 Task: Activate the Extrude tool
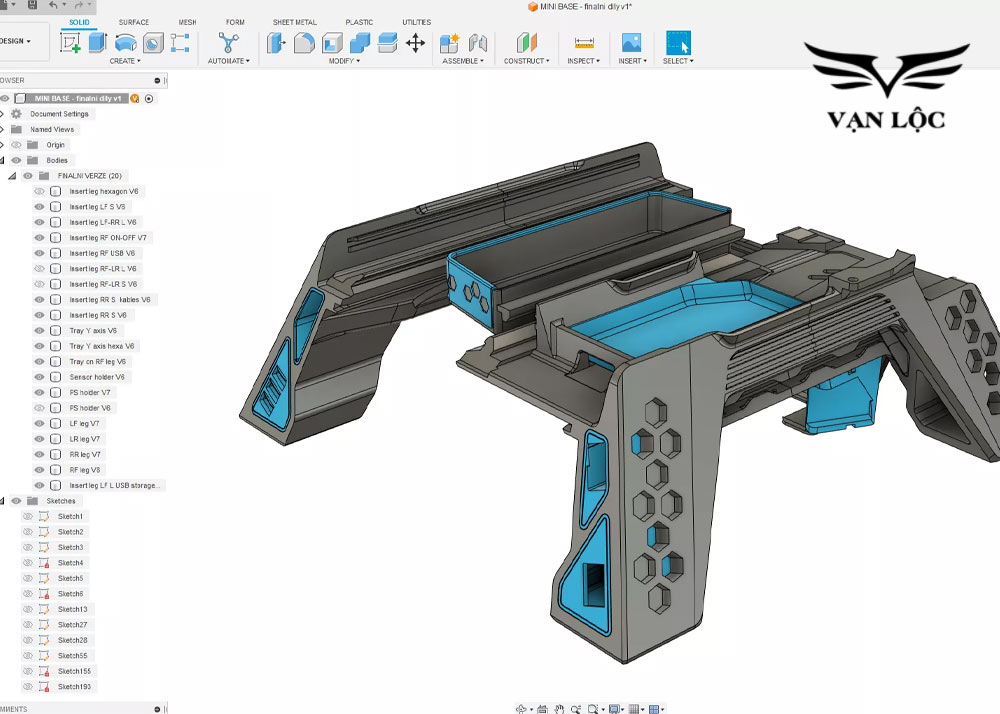(96, 42)
